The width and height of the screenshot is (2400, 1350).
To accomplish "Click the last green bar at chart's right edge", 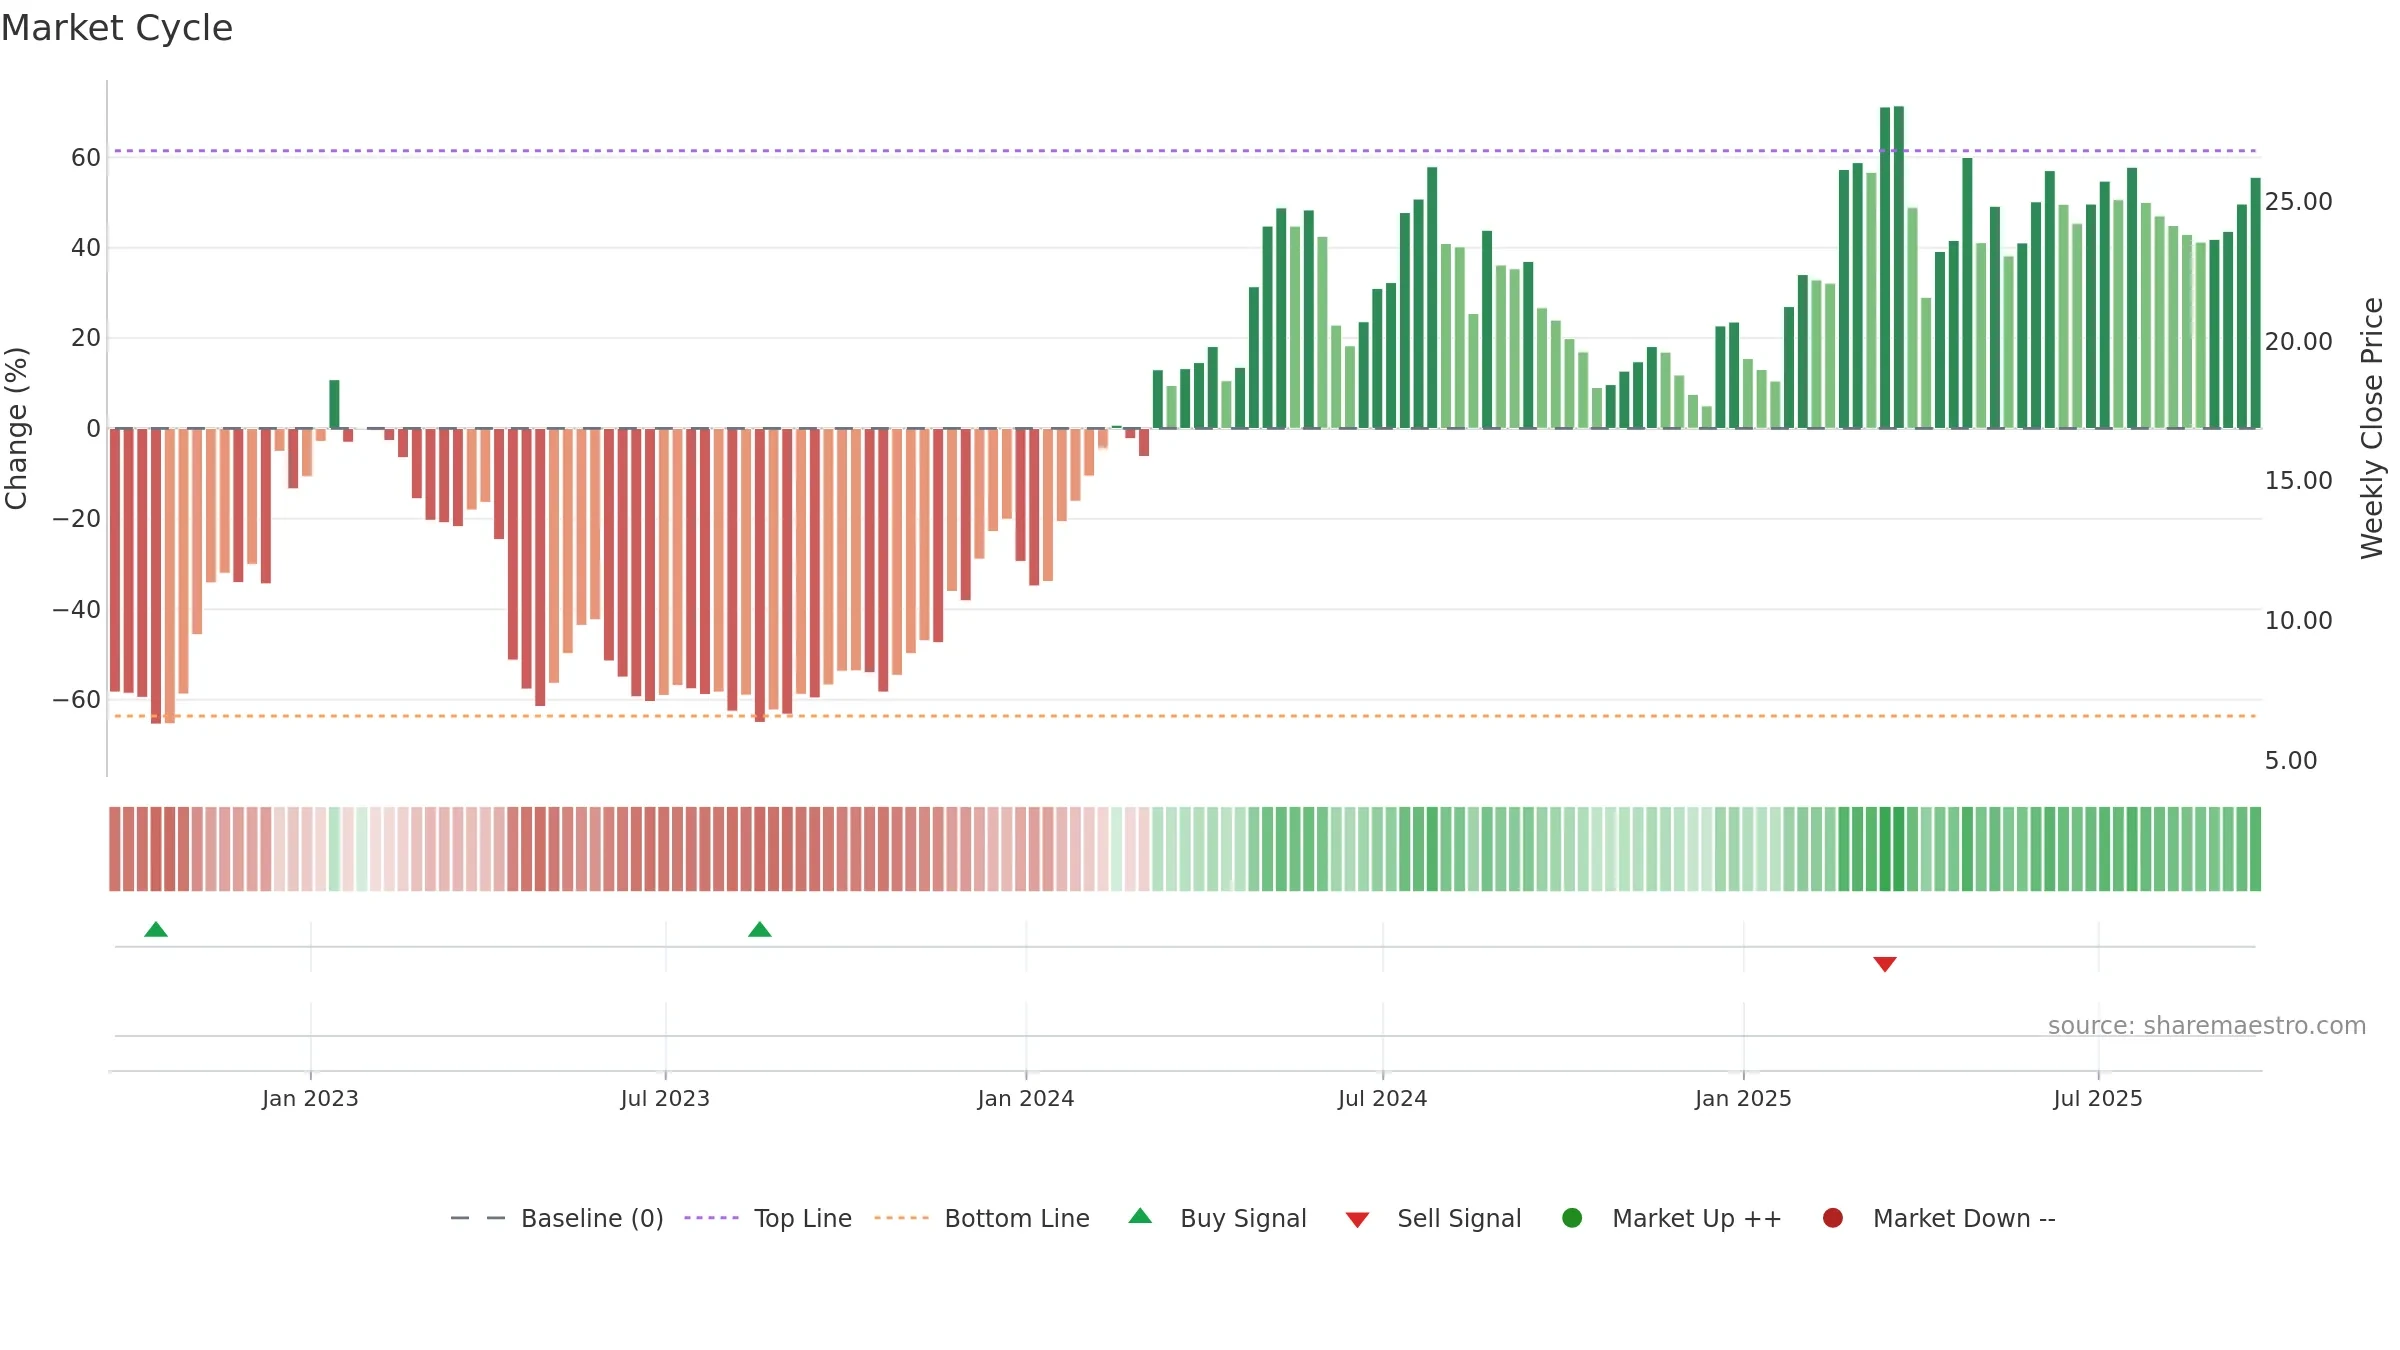I will coord(2255,303).
